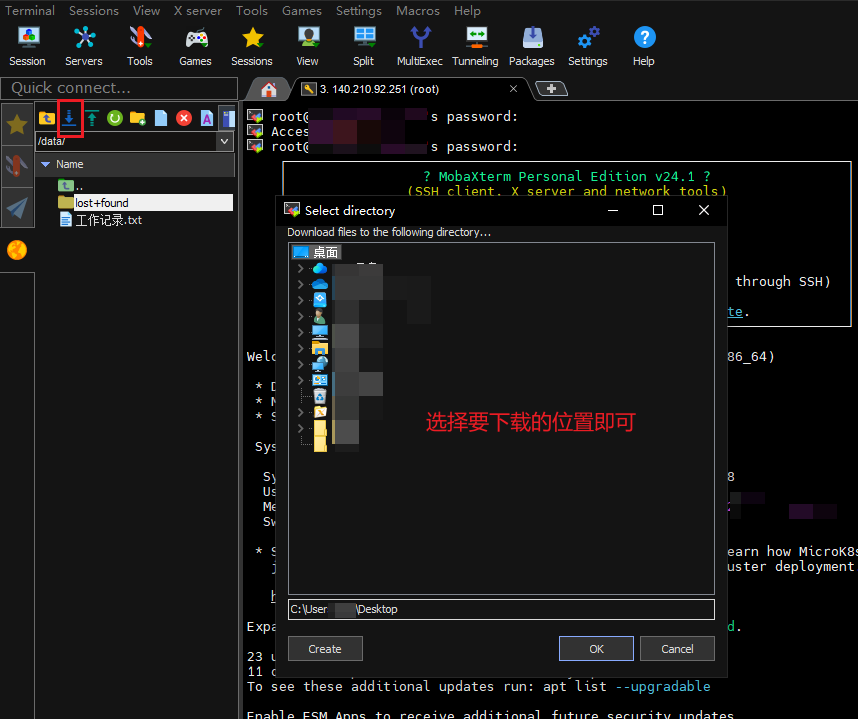The image size is (858, 719).
Task: Select the 工作记录.txt file
Action: point(101,220)
